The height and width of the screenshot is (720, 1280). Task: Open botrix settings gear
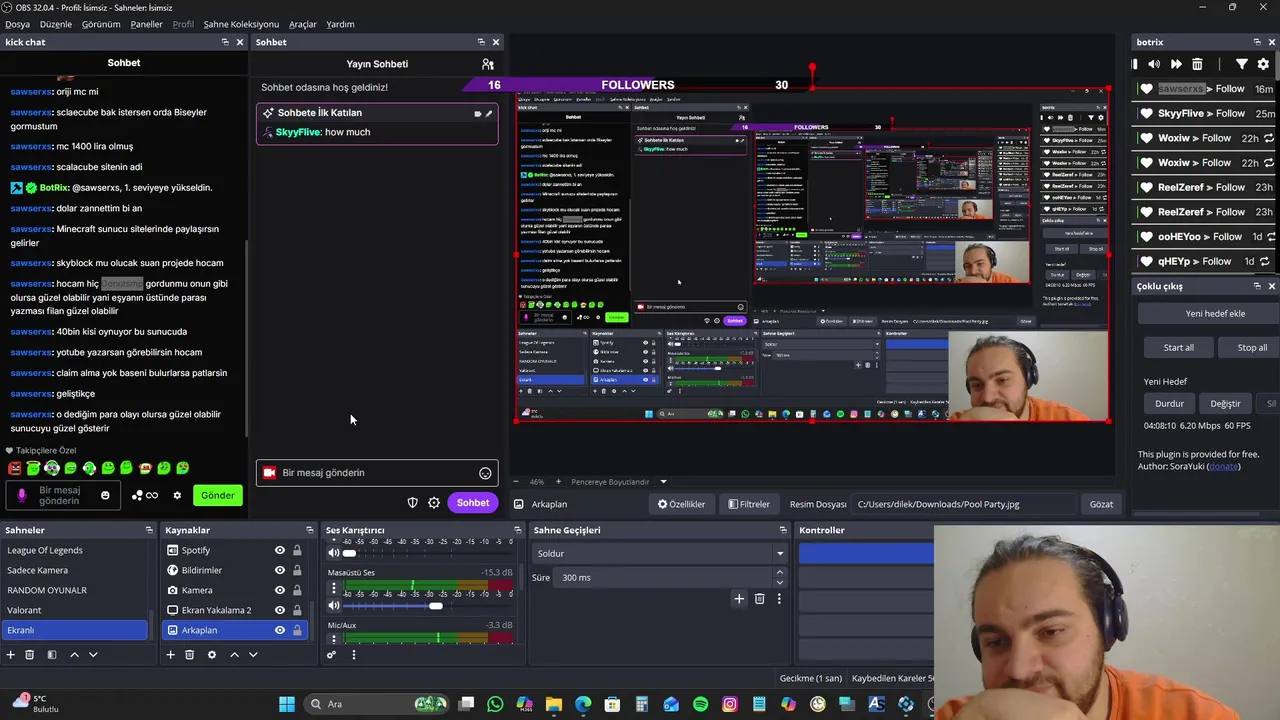pos(1263,64)
